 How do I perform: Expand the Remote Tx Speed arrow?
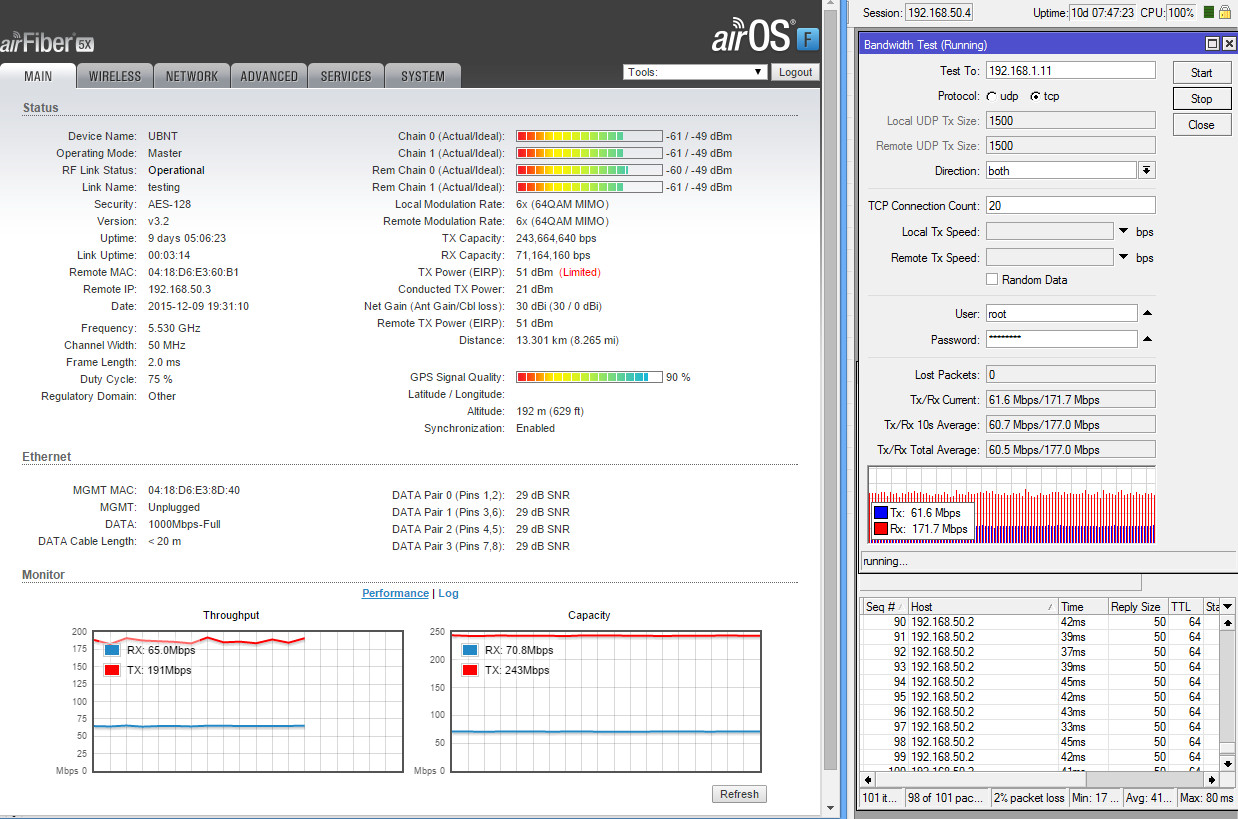pos(1124,258)
